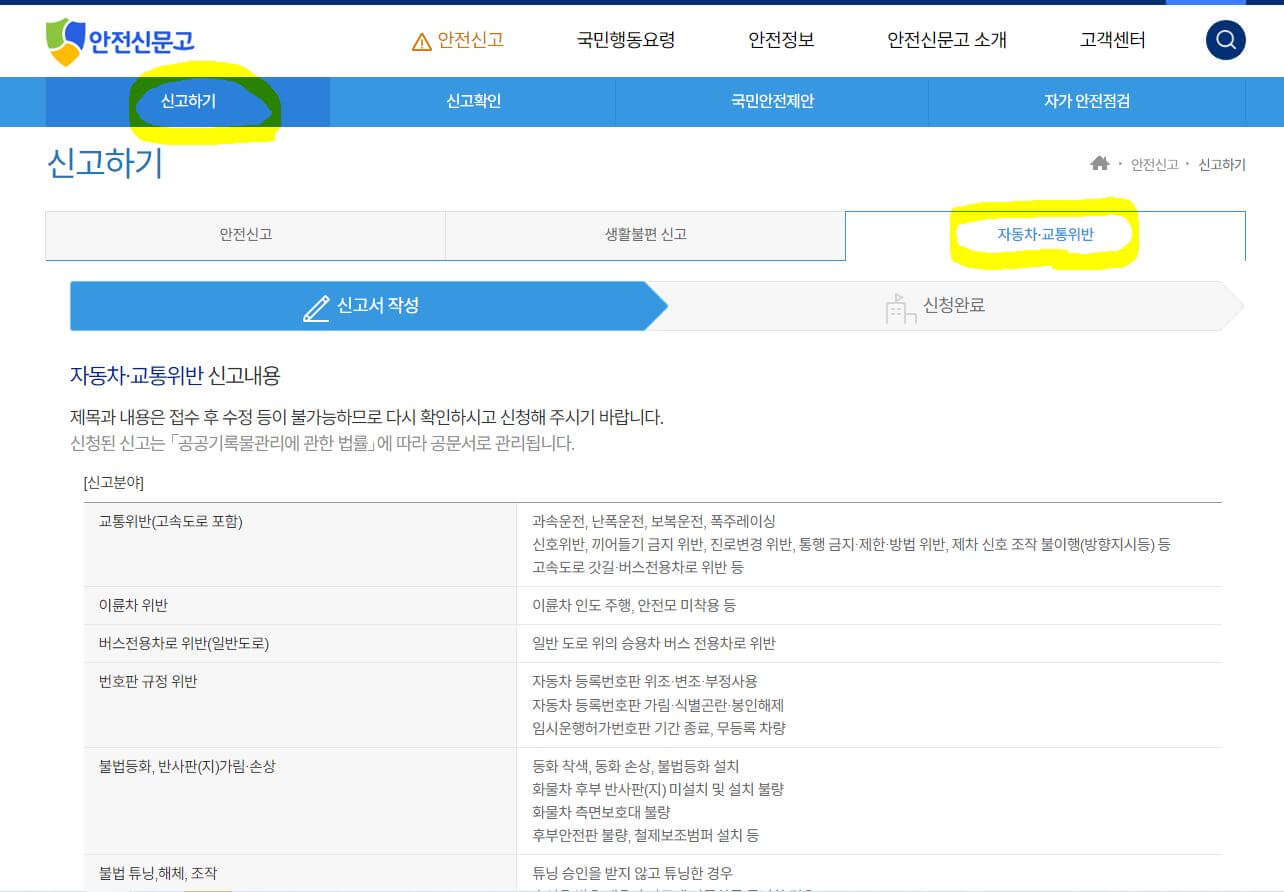
Task: Click the 안전신고 breadcrumb link
Action: pos(1156,164)
